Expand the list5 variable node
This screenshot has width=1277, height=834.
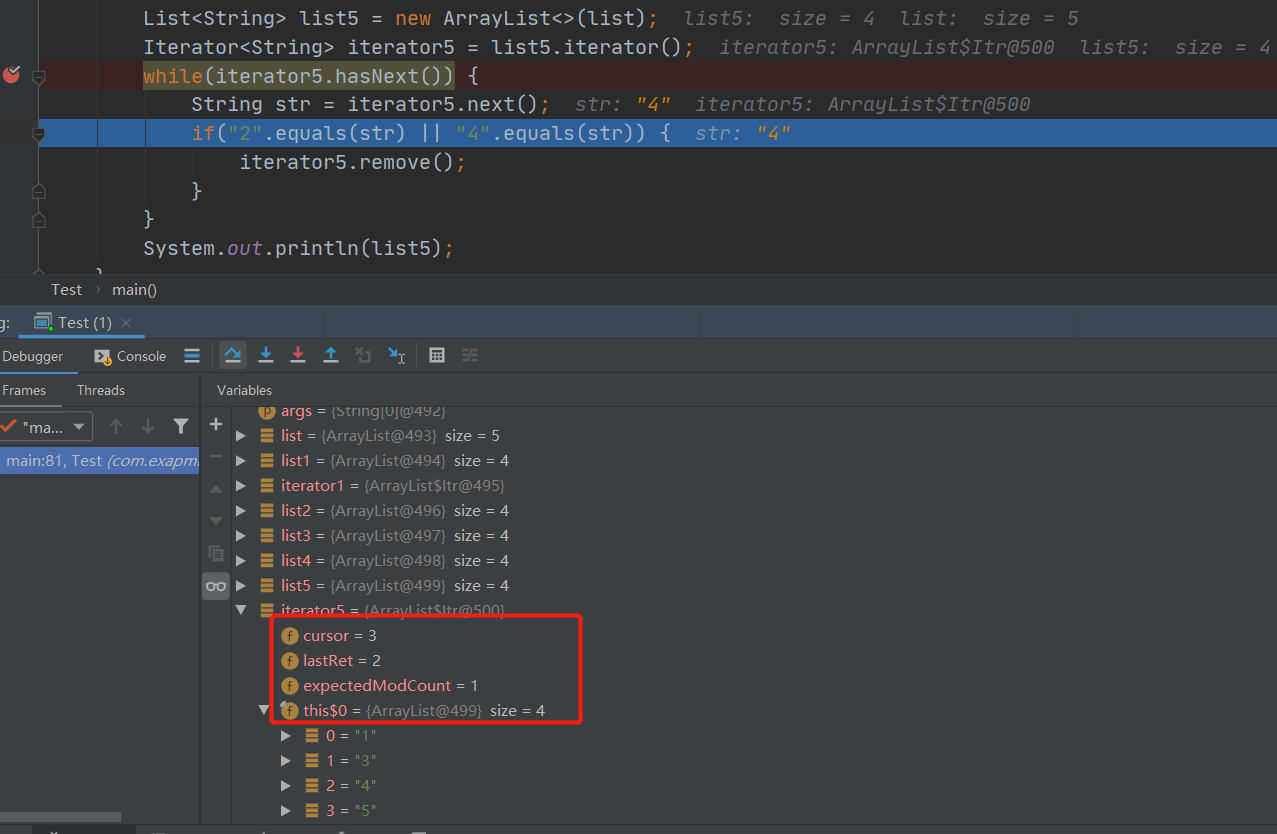pyautogui.click(x=240, y=585)
